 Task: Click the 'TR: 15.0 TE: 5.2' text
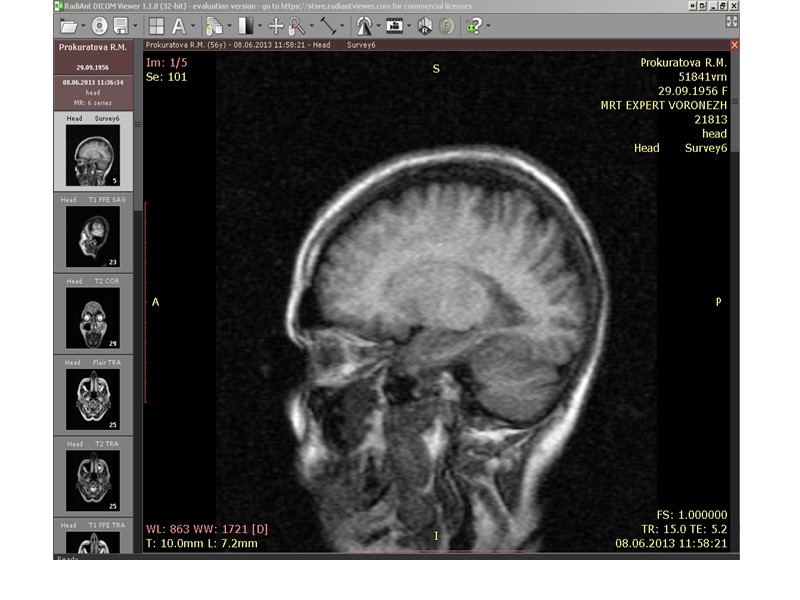(684, 529)
